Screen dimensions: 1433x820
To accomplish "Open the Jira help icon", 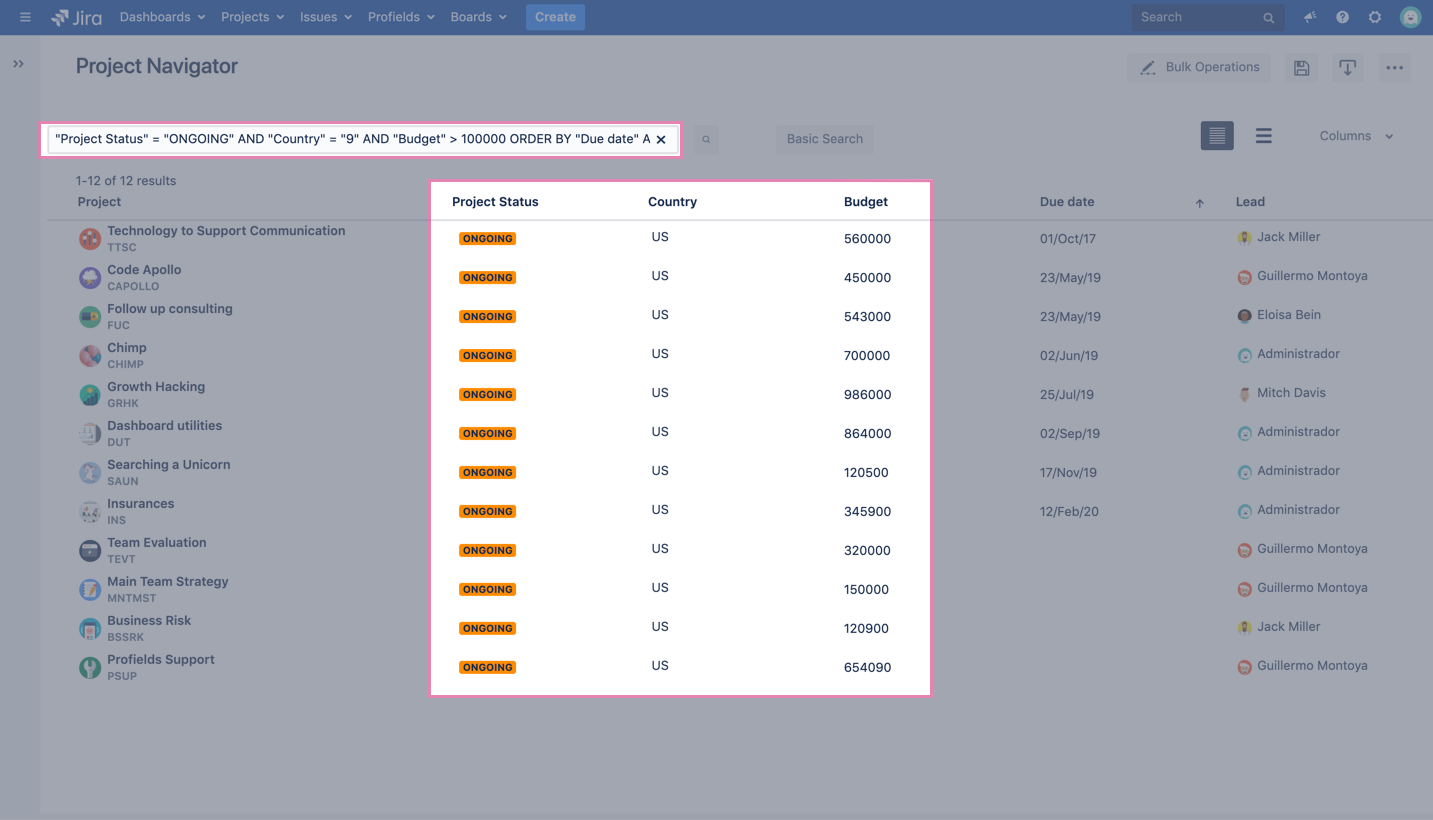I will tap(1342, 17).
